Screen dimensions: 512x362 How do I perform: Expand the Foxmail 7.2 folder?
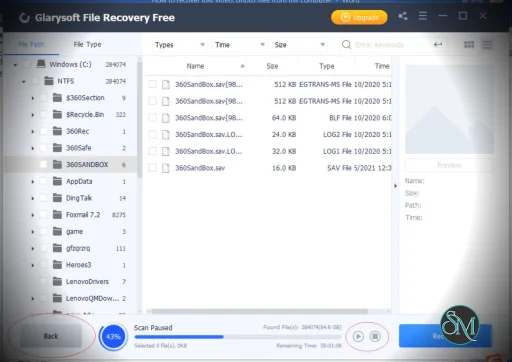pos(33,215)
